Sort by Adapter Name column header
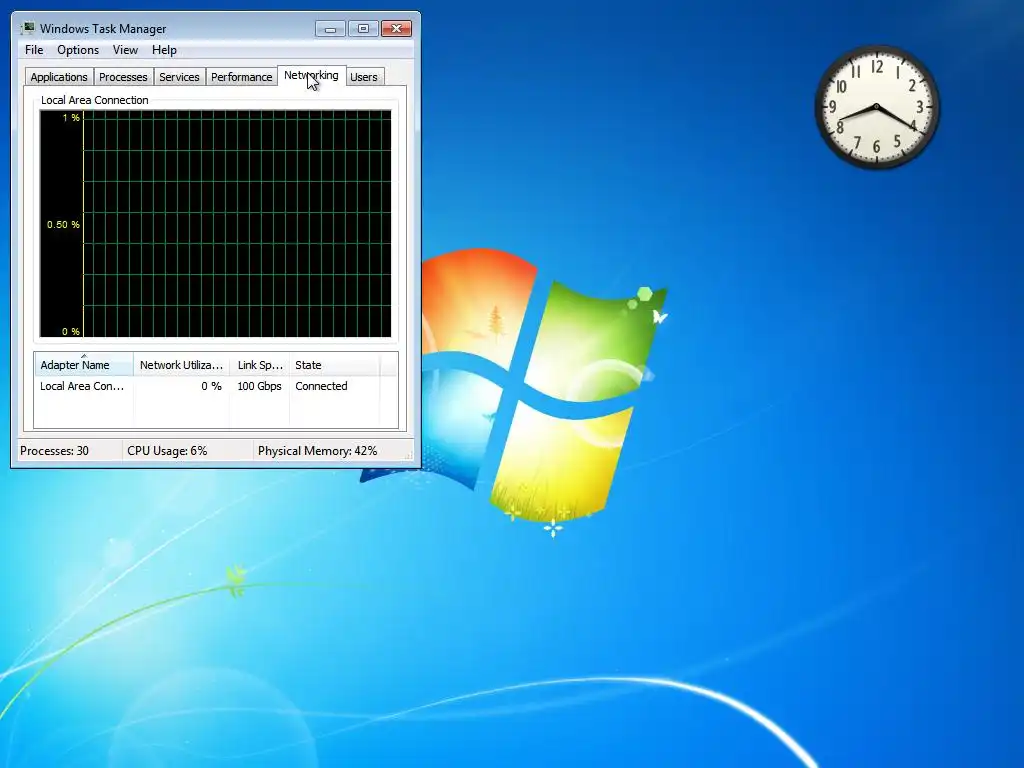Screen dimensions: 1024x768 (x=84, y=365)
